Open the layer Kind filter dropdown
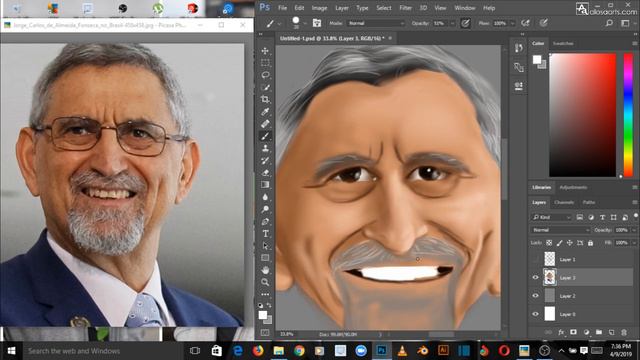This screenshot has width=640, height=360. [551, 217]
